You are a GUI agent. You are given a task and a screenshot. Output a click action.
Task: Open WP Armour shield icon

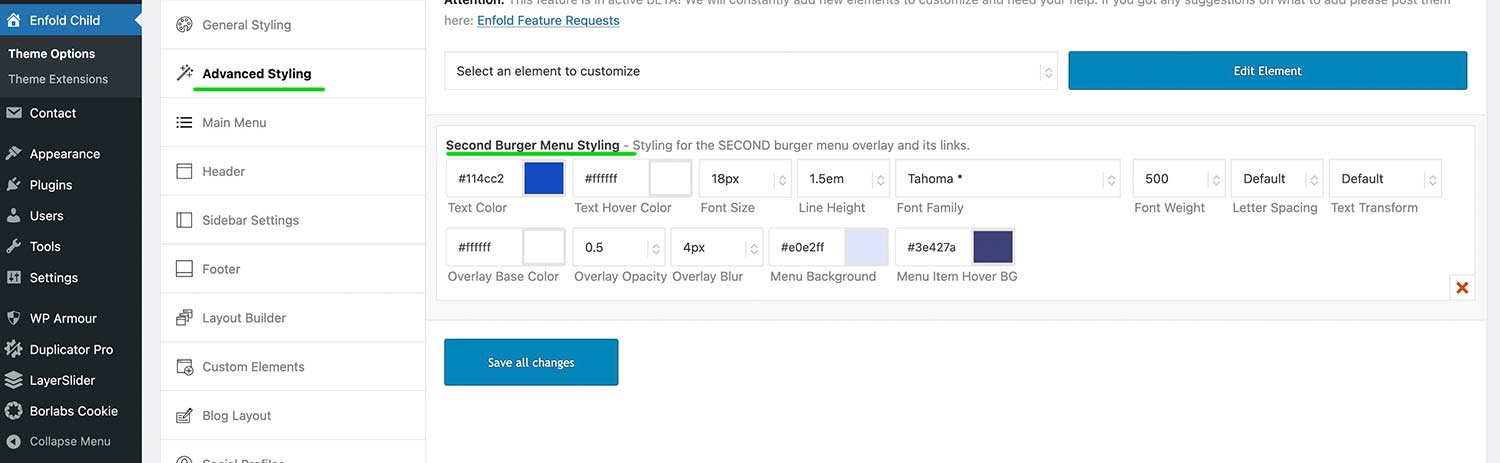tap(14, 319)
